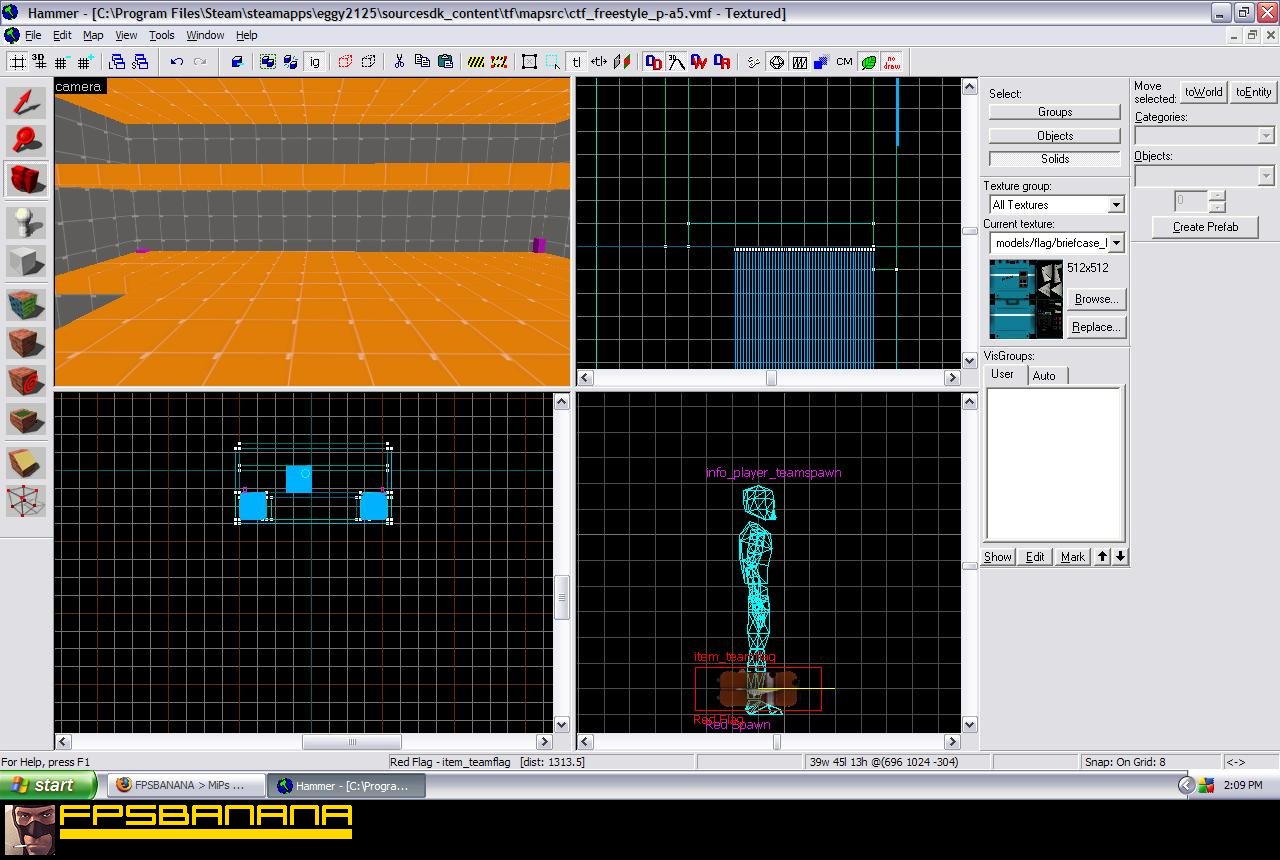Toggle the tl texture lock button
Viewport: 1280px width, 860px height.
(x=577, y=62)
